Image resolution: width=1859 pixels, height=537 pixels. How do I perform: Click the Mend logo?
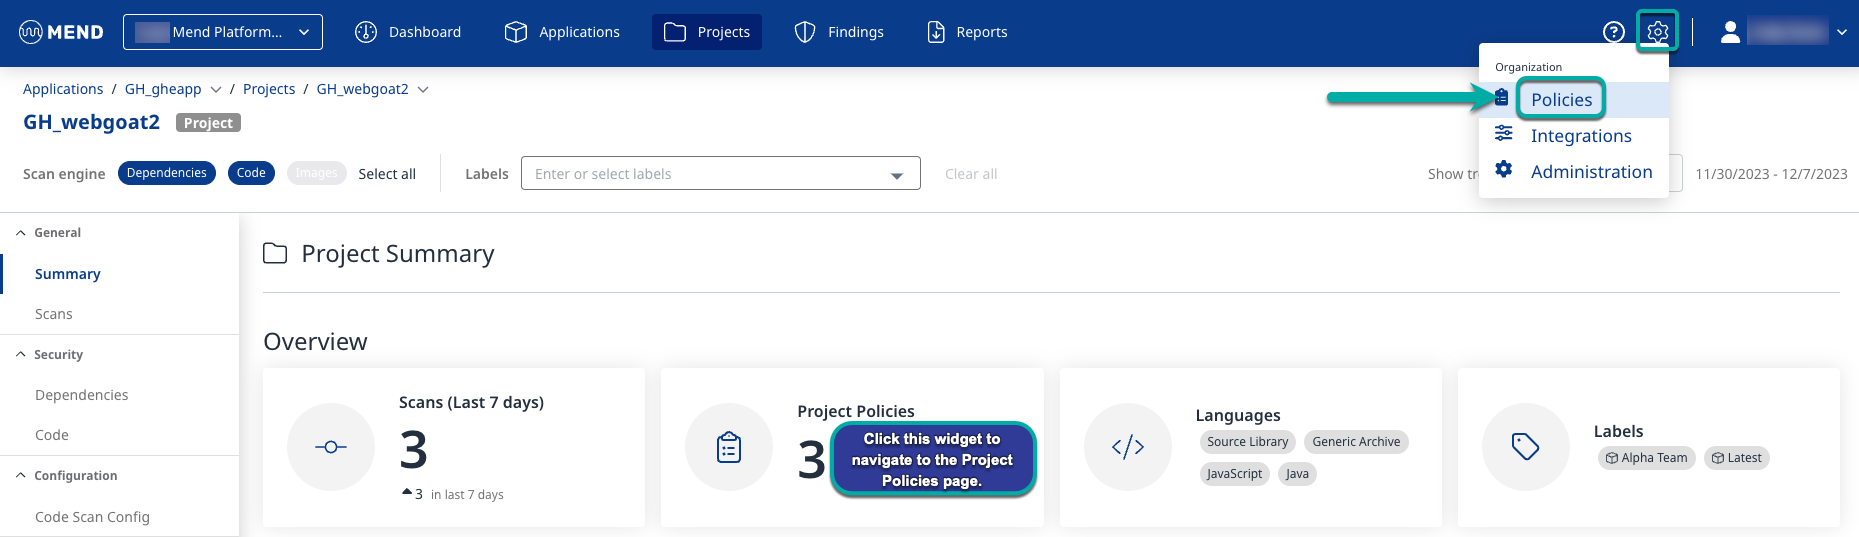coord(61,32)
